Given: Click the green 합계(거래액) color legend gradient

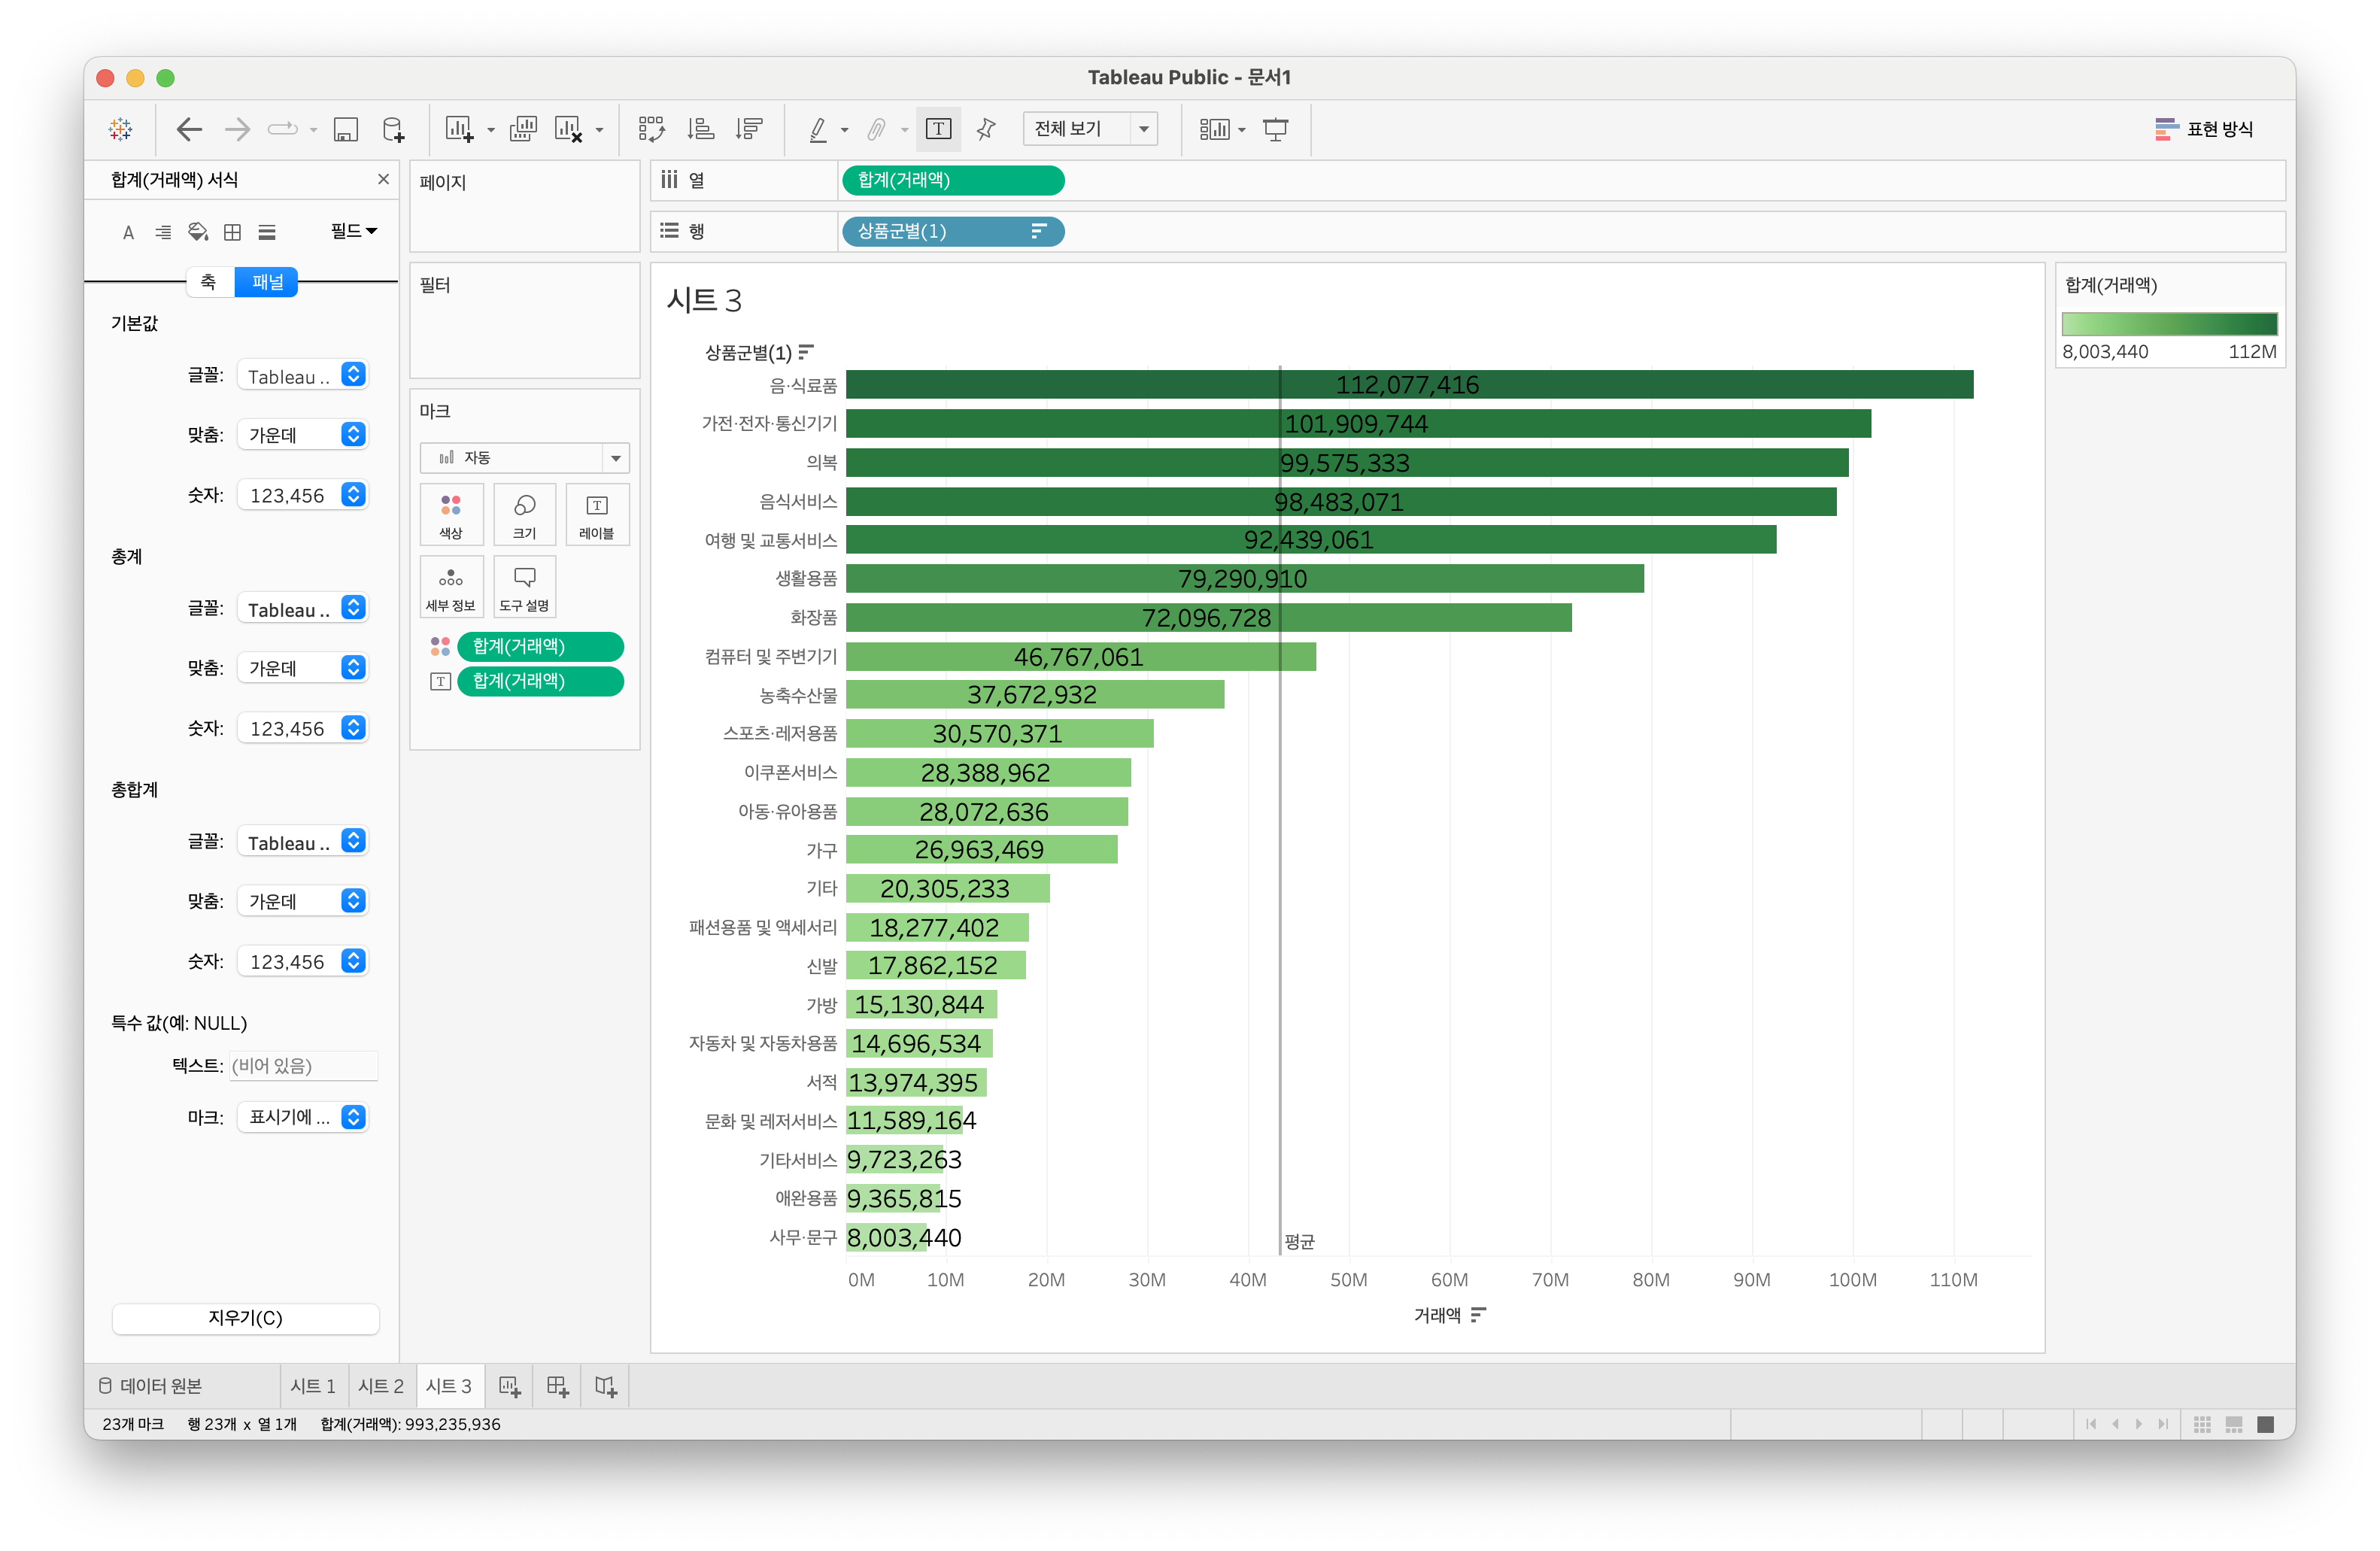Looking at the screenshot, I should (2169, 324).
